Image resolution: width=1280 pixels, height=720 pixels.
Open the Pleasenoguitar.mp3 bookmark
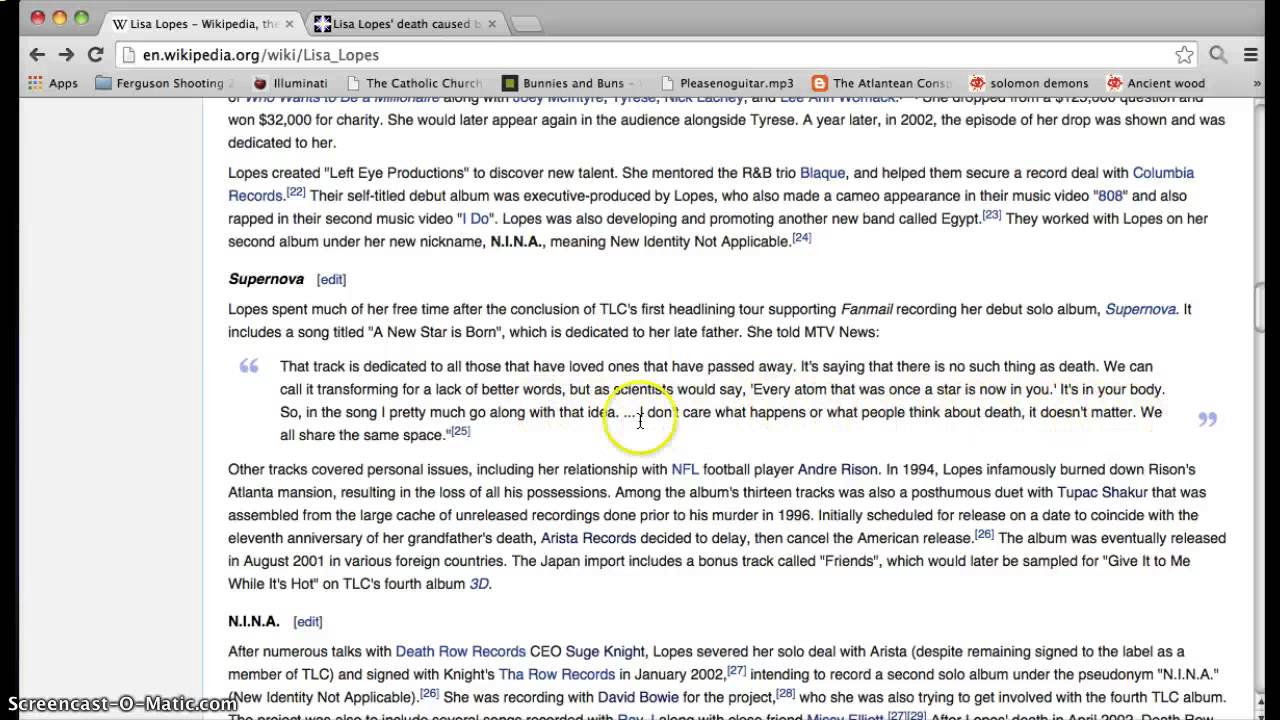click(x=726, y=83)
